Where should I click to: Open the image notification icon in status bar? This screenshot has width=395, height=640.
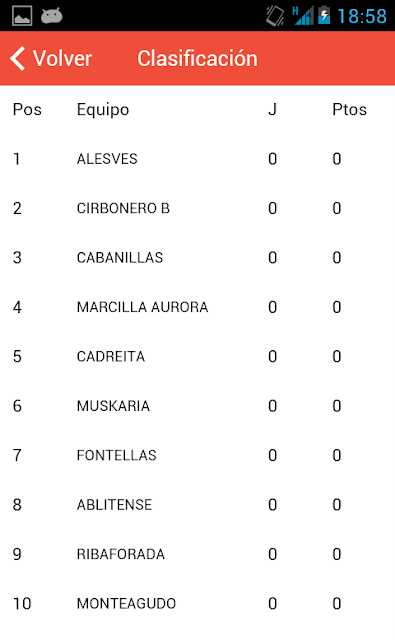click(22, 16)
